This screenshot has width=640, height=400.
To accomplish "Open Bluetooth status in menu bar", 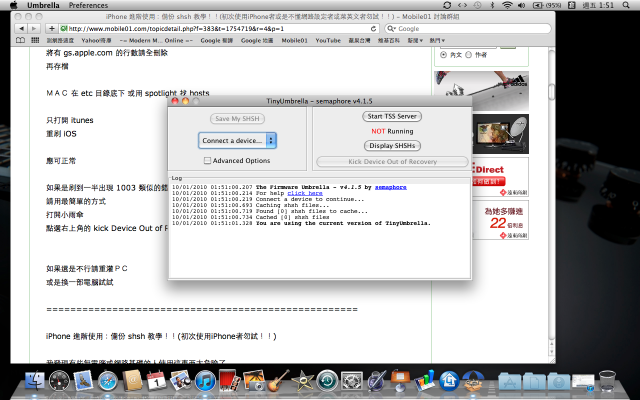I will [492, 5].
